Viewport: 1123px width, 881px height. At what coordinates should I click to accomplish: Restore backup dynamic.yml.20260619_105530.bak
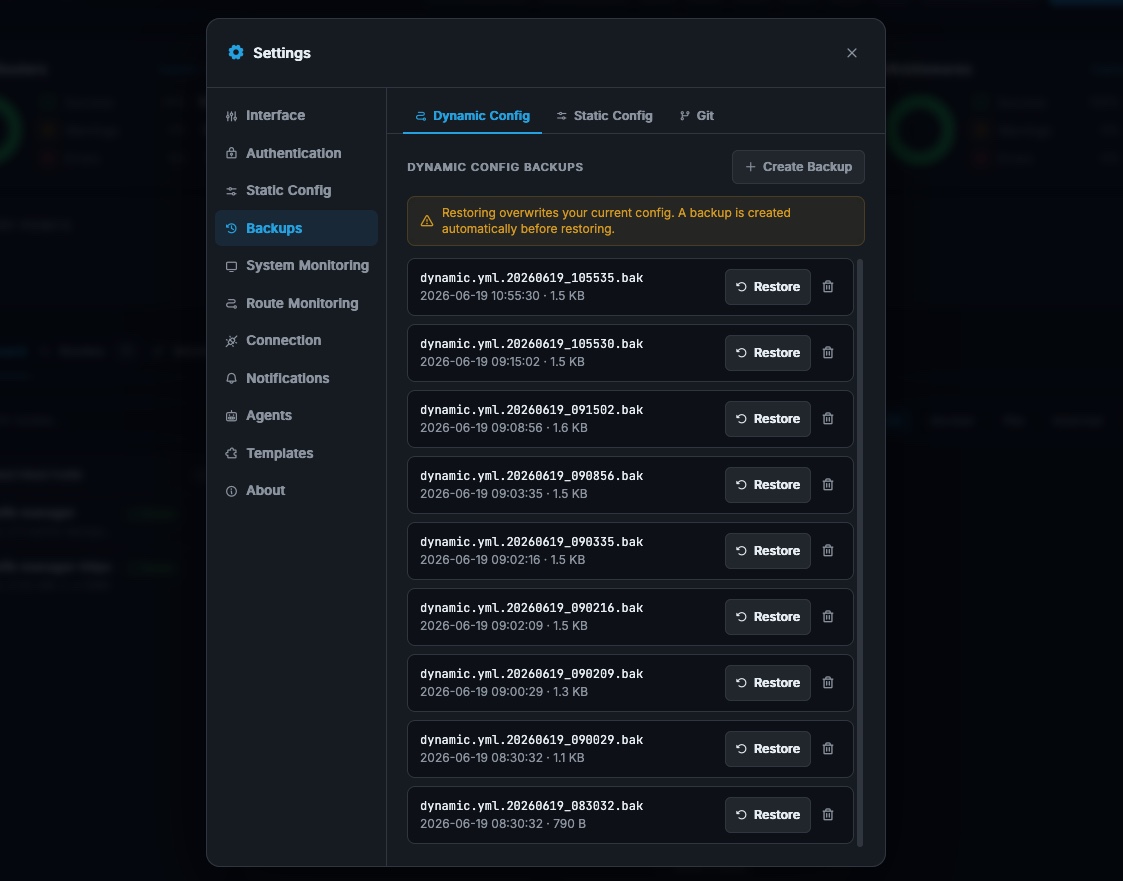pyautogui.click(x=768, y=352)
